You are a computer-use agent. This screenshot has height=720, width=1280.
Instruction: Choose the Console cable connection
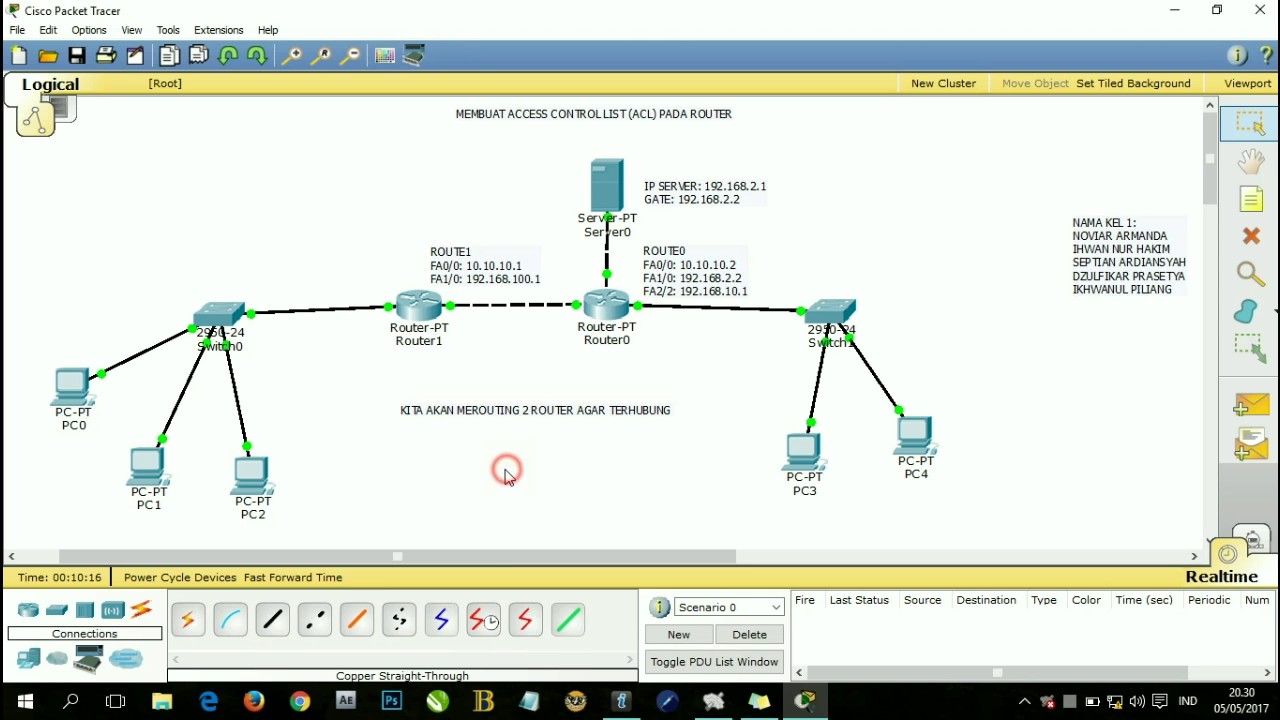coord(230,621)
